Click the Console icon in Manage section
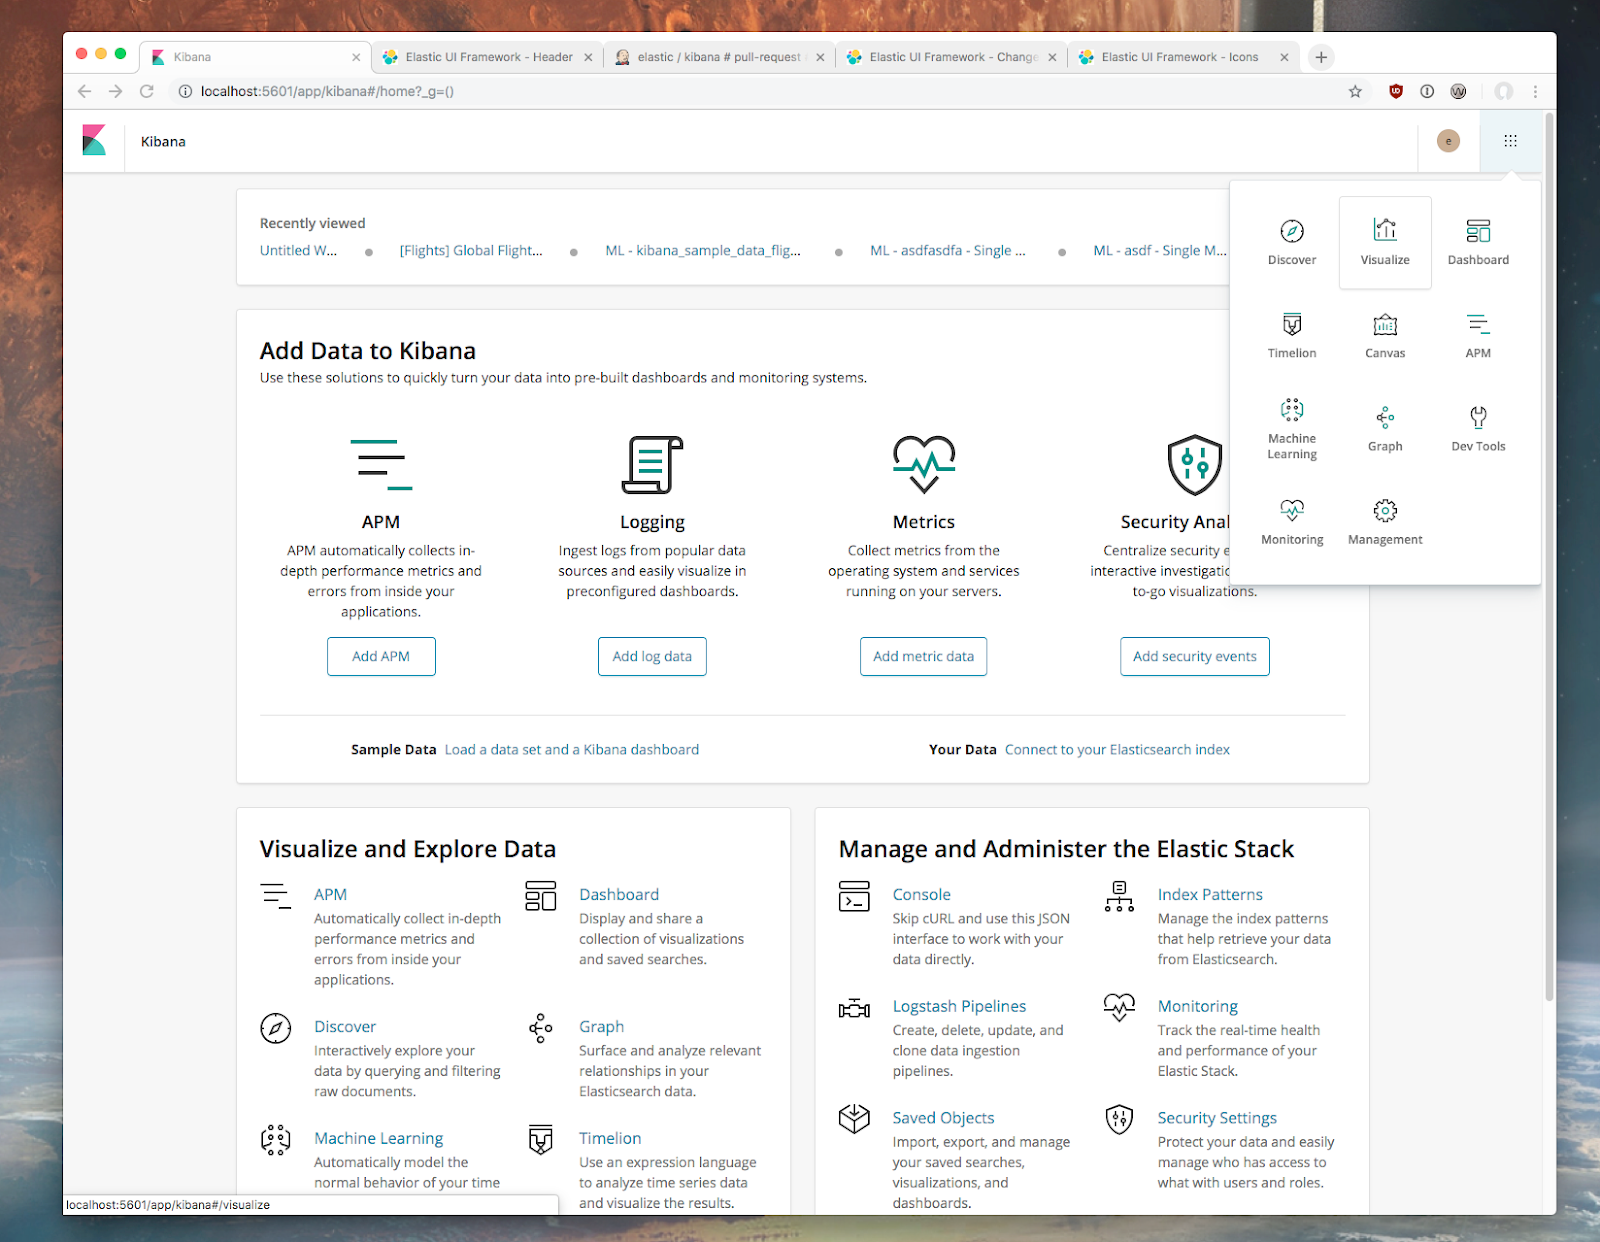1600x1242 pixels. [x=854, y=896]
